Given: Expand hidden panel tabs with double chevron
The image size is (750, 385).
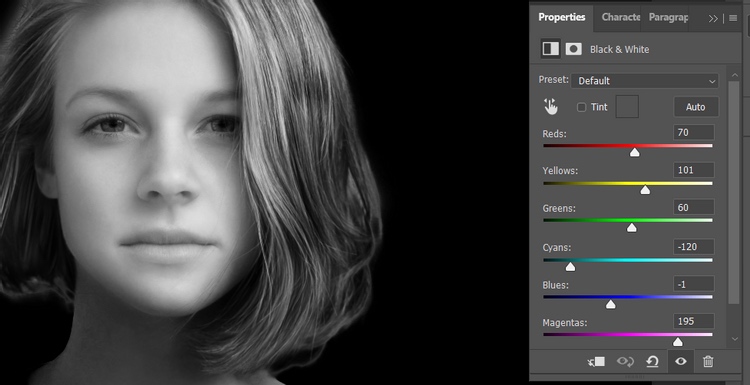Looking at the screenshot, I should 713,19.
